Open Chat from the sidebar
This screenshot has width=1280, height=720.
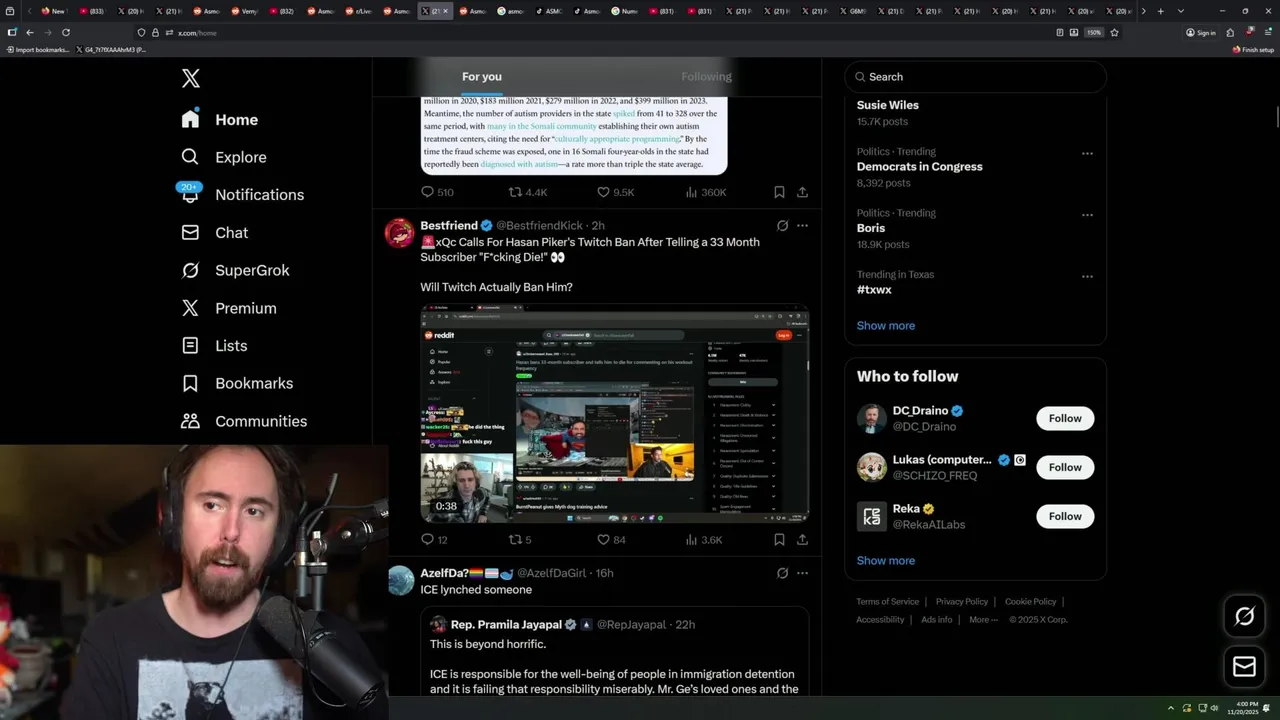click(214, 233)
